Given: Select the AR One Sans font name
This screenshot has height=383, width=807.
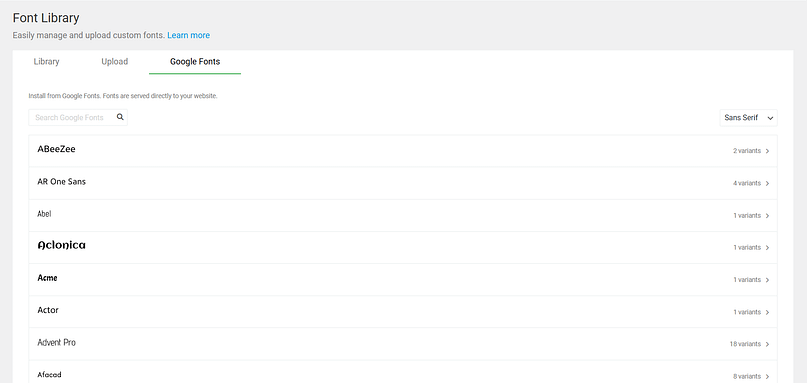Looking at the screenshot, I should 62,182.
